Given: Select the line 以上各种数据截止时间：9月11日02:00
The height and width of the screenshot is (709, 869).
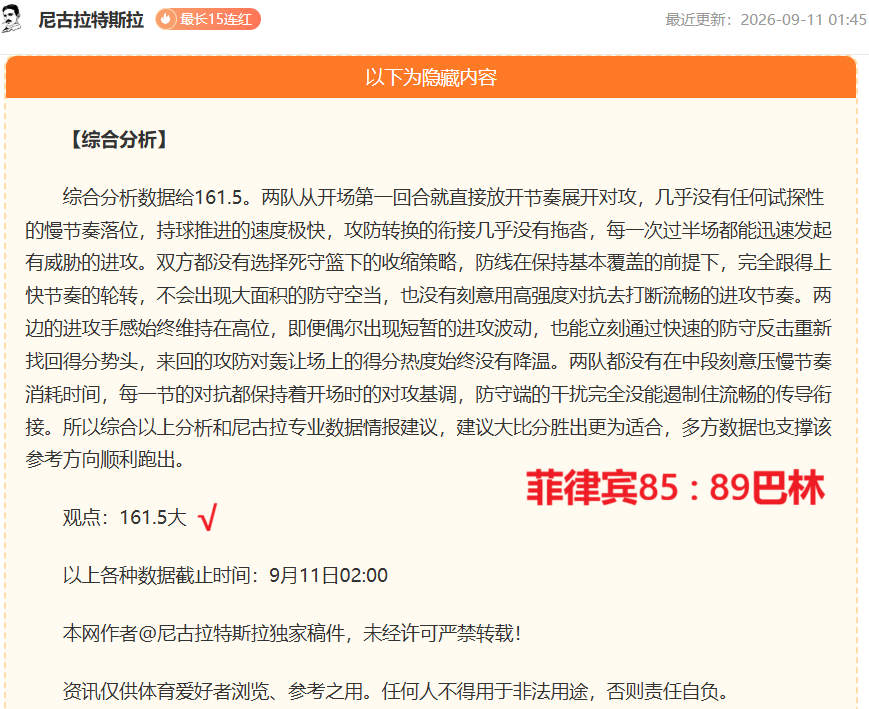Looking at the screenshot, I should 225,575.
